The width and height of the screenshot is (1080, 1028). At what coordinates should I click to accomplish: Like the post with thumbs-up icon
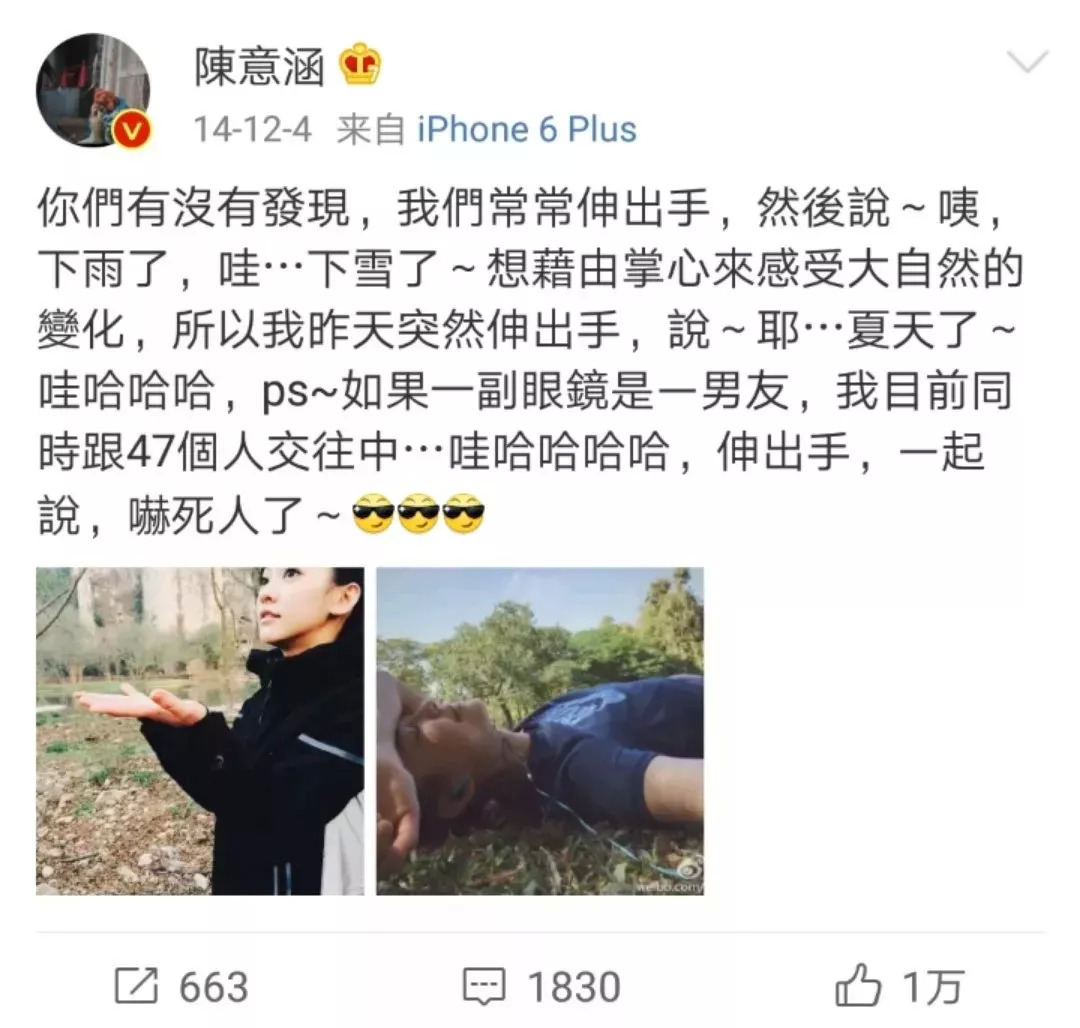point(858,985)
